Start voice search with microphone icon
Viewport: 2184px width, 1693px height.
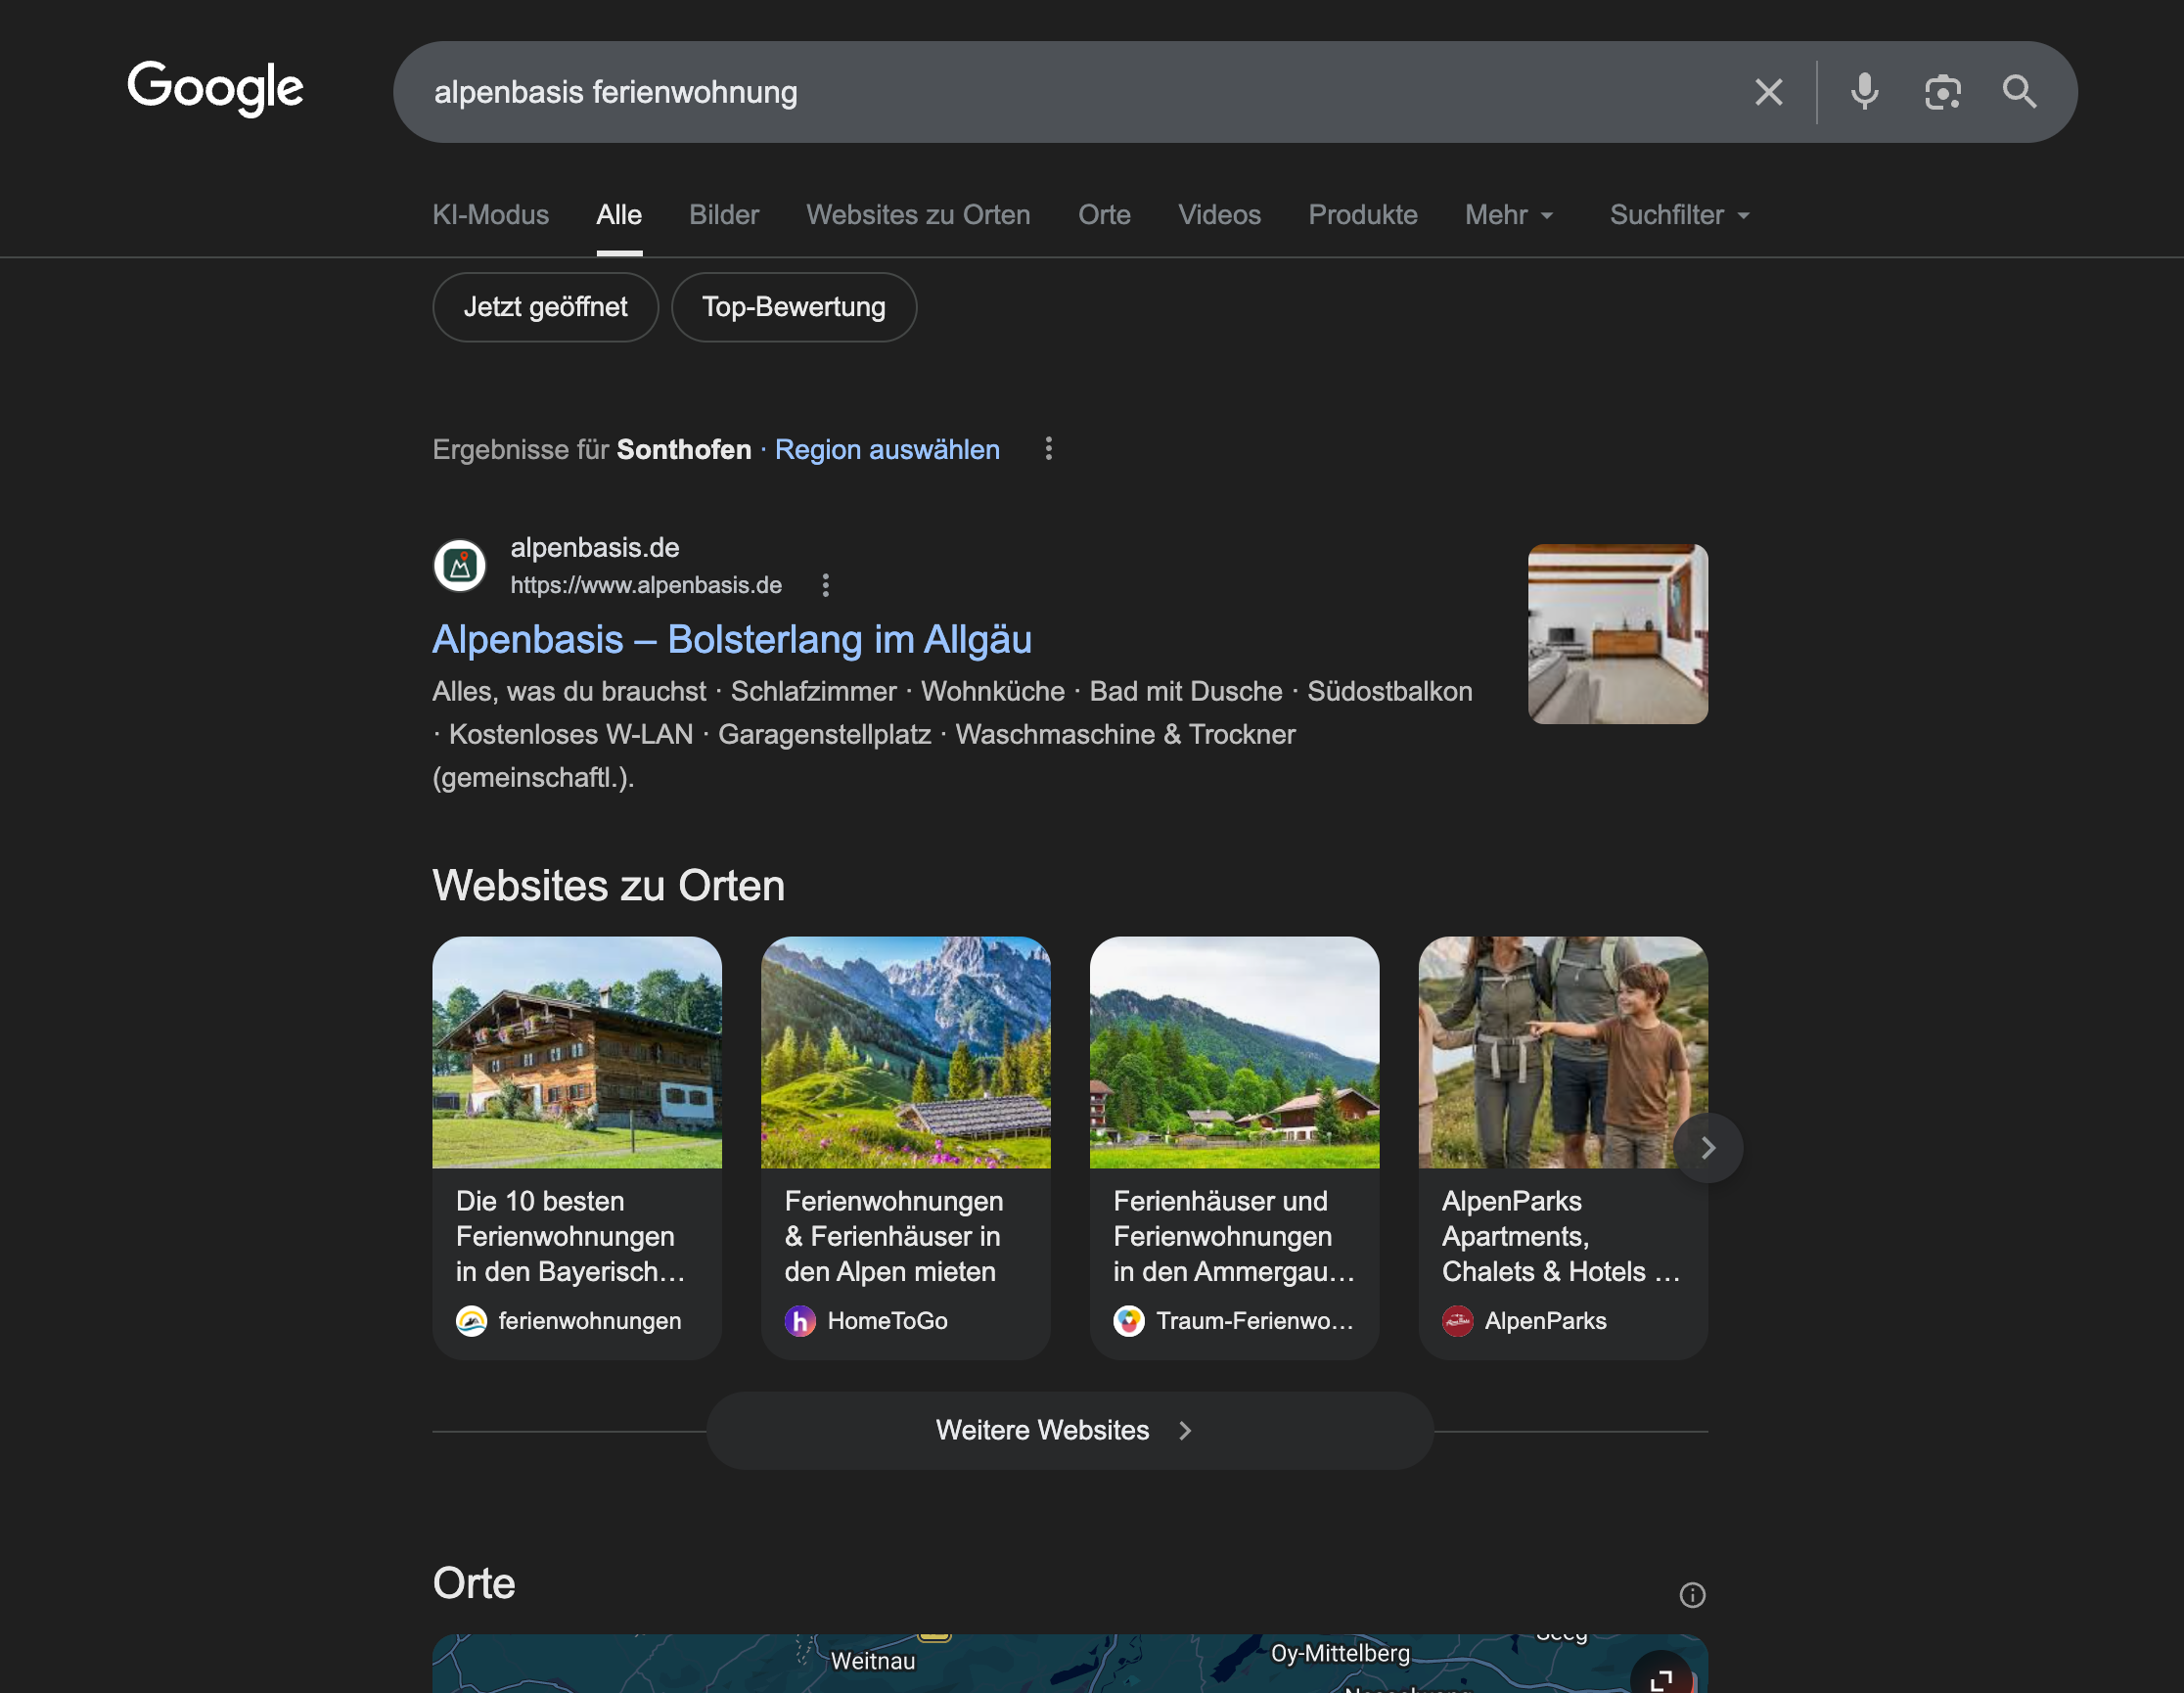tap(1864, 92)
